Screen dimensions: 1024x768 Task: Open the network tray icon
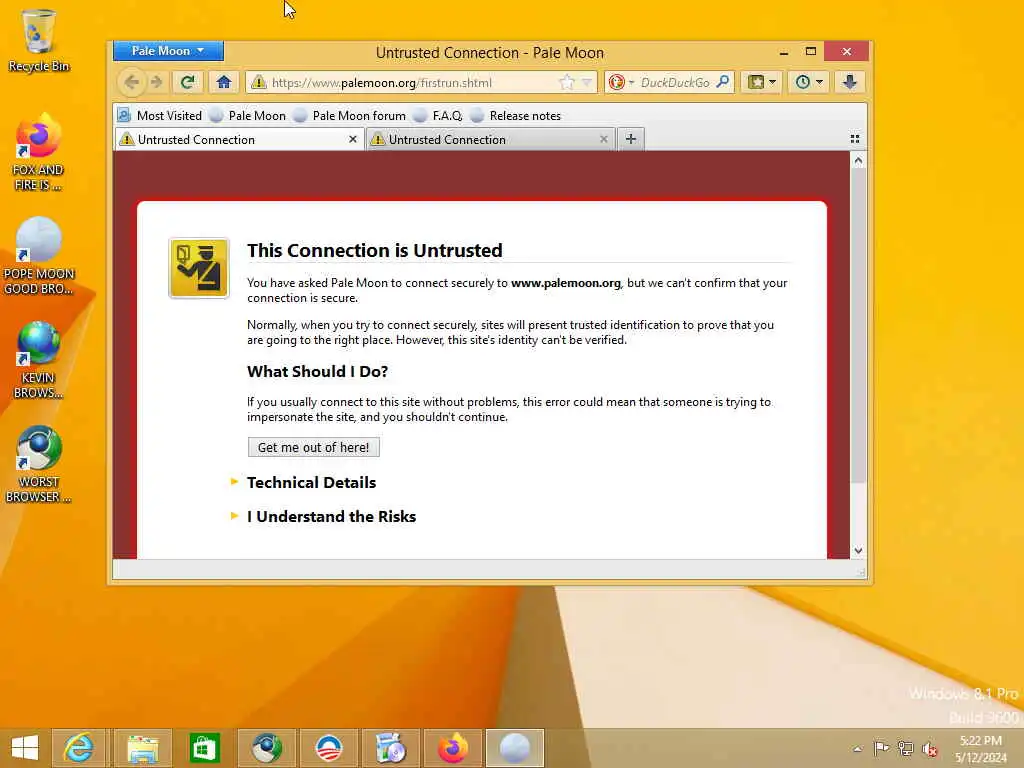click(x=905, y=748)
